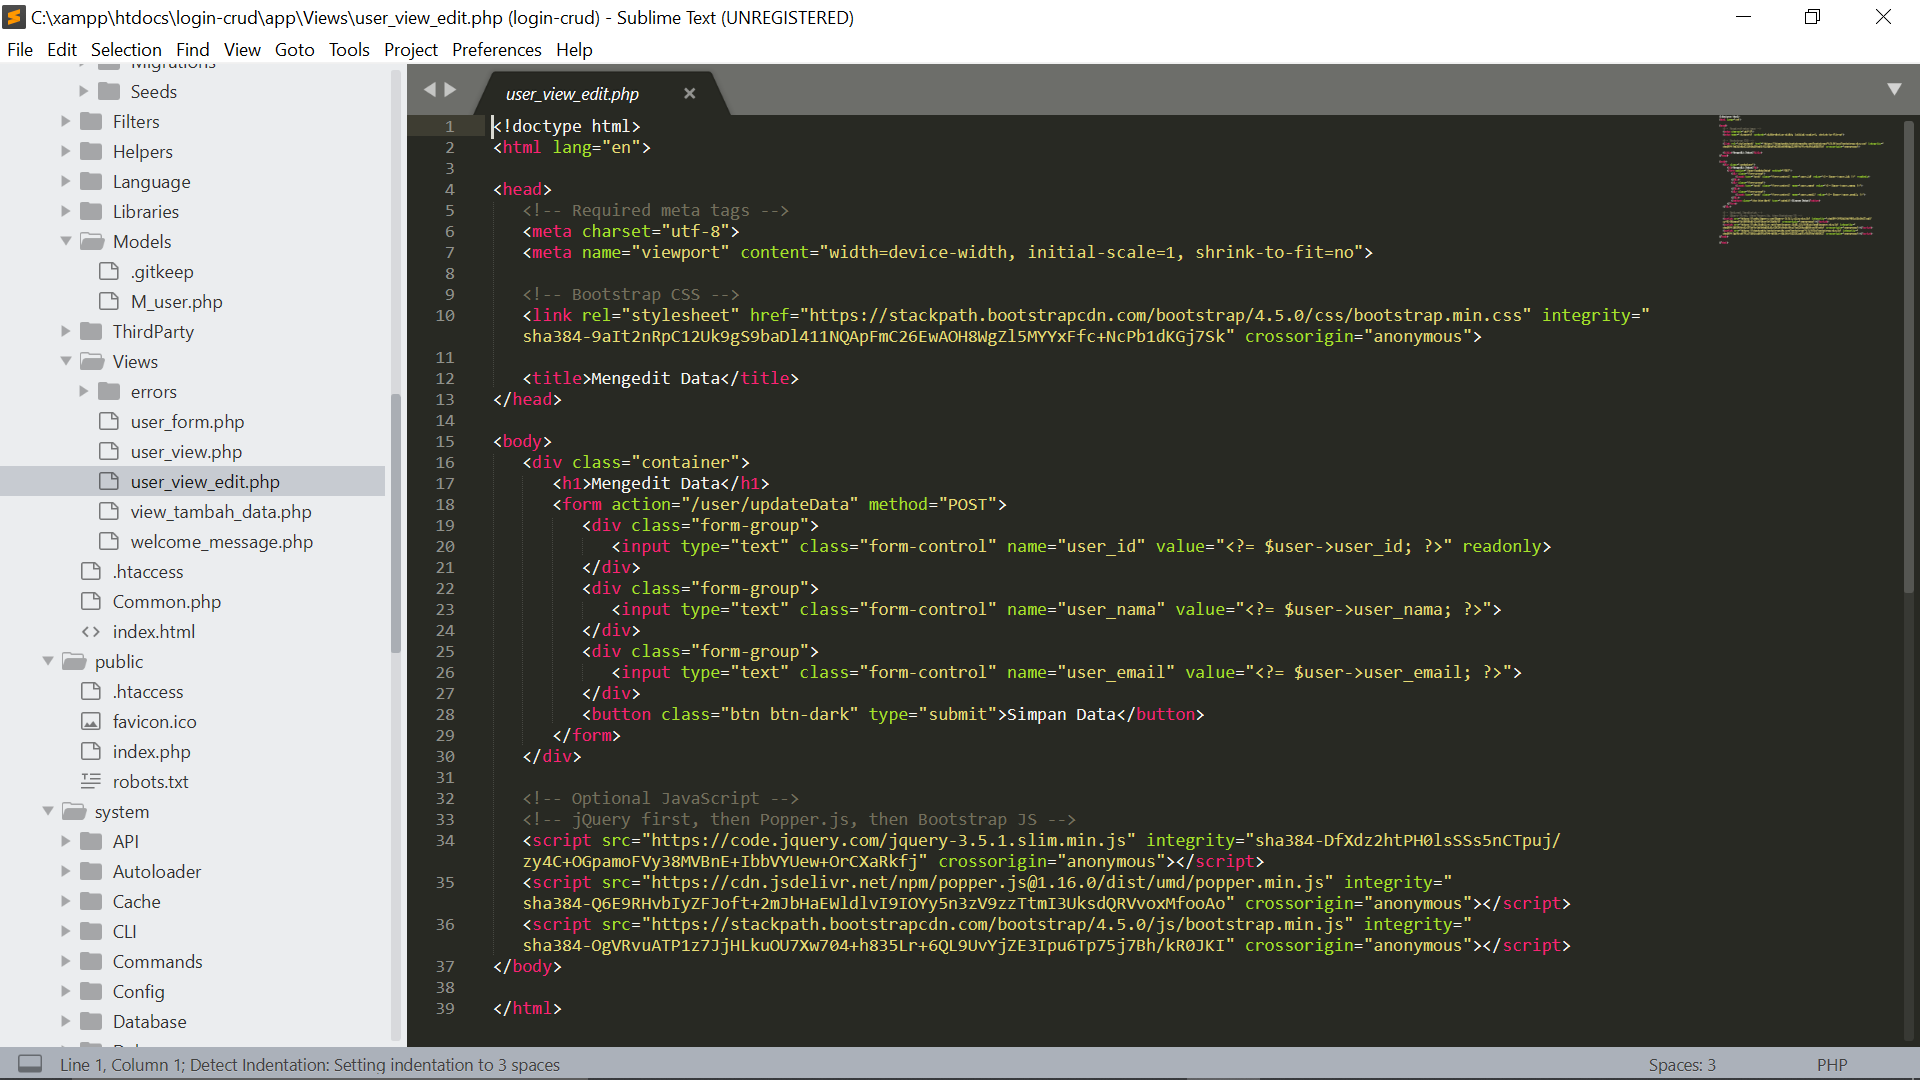Collapse the public folder
The width and height of the screenshot is (1920, 1080).
[x=48, y=661]
